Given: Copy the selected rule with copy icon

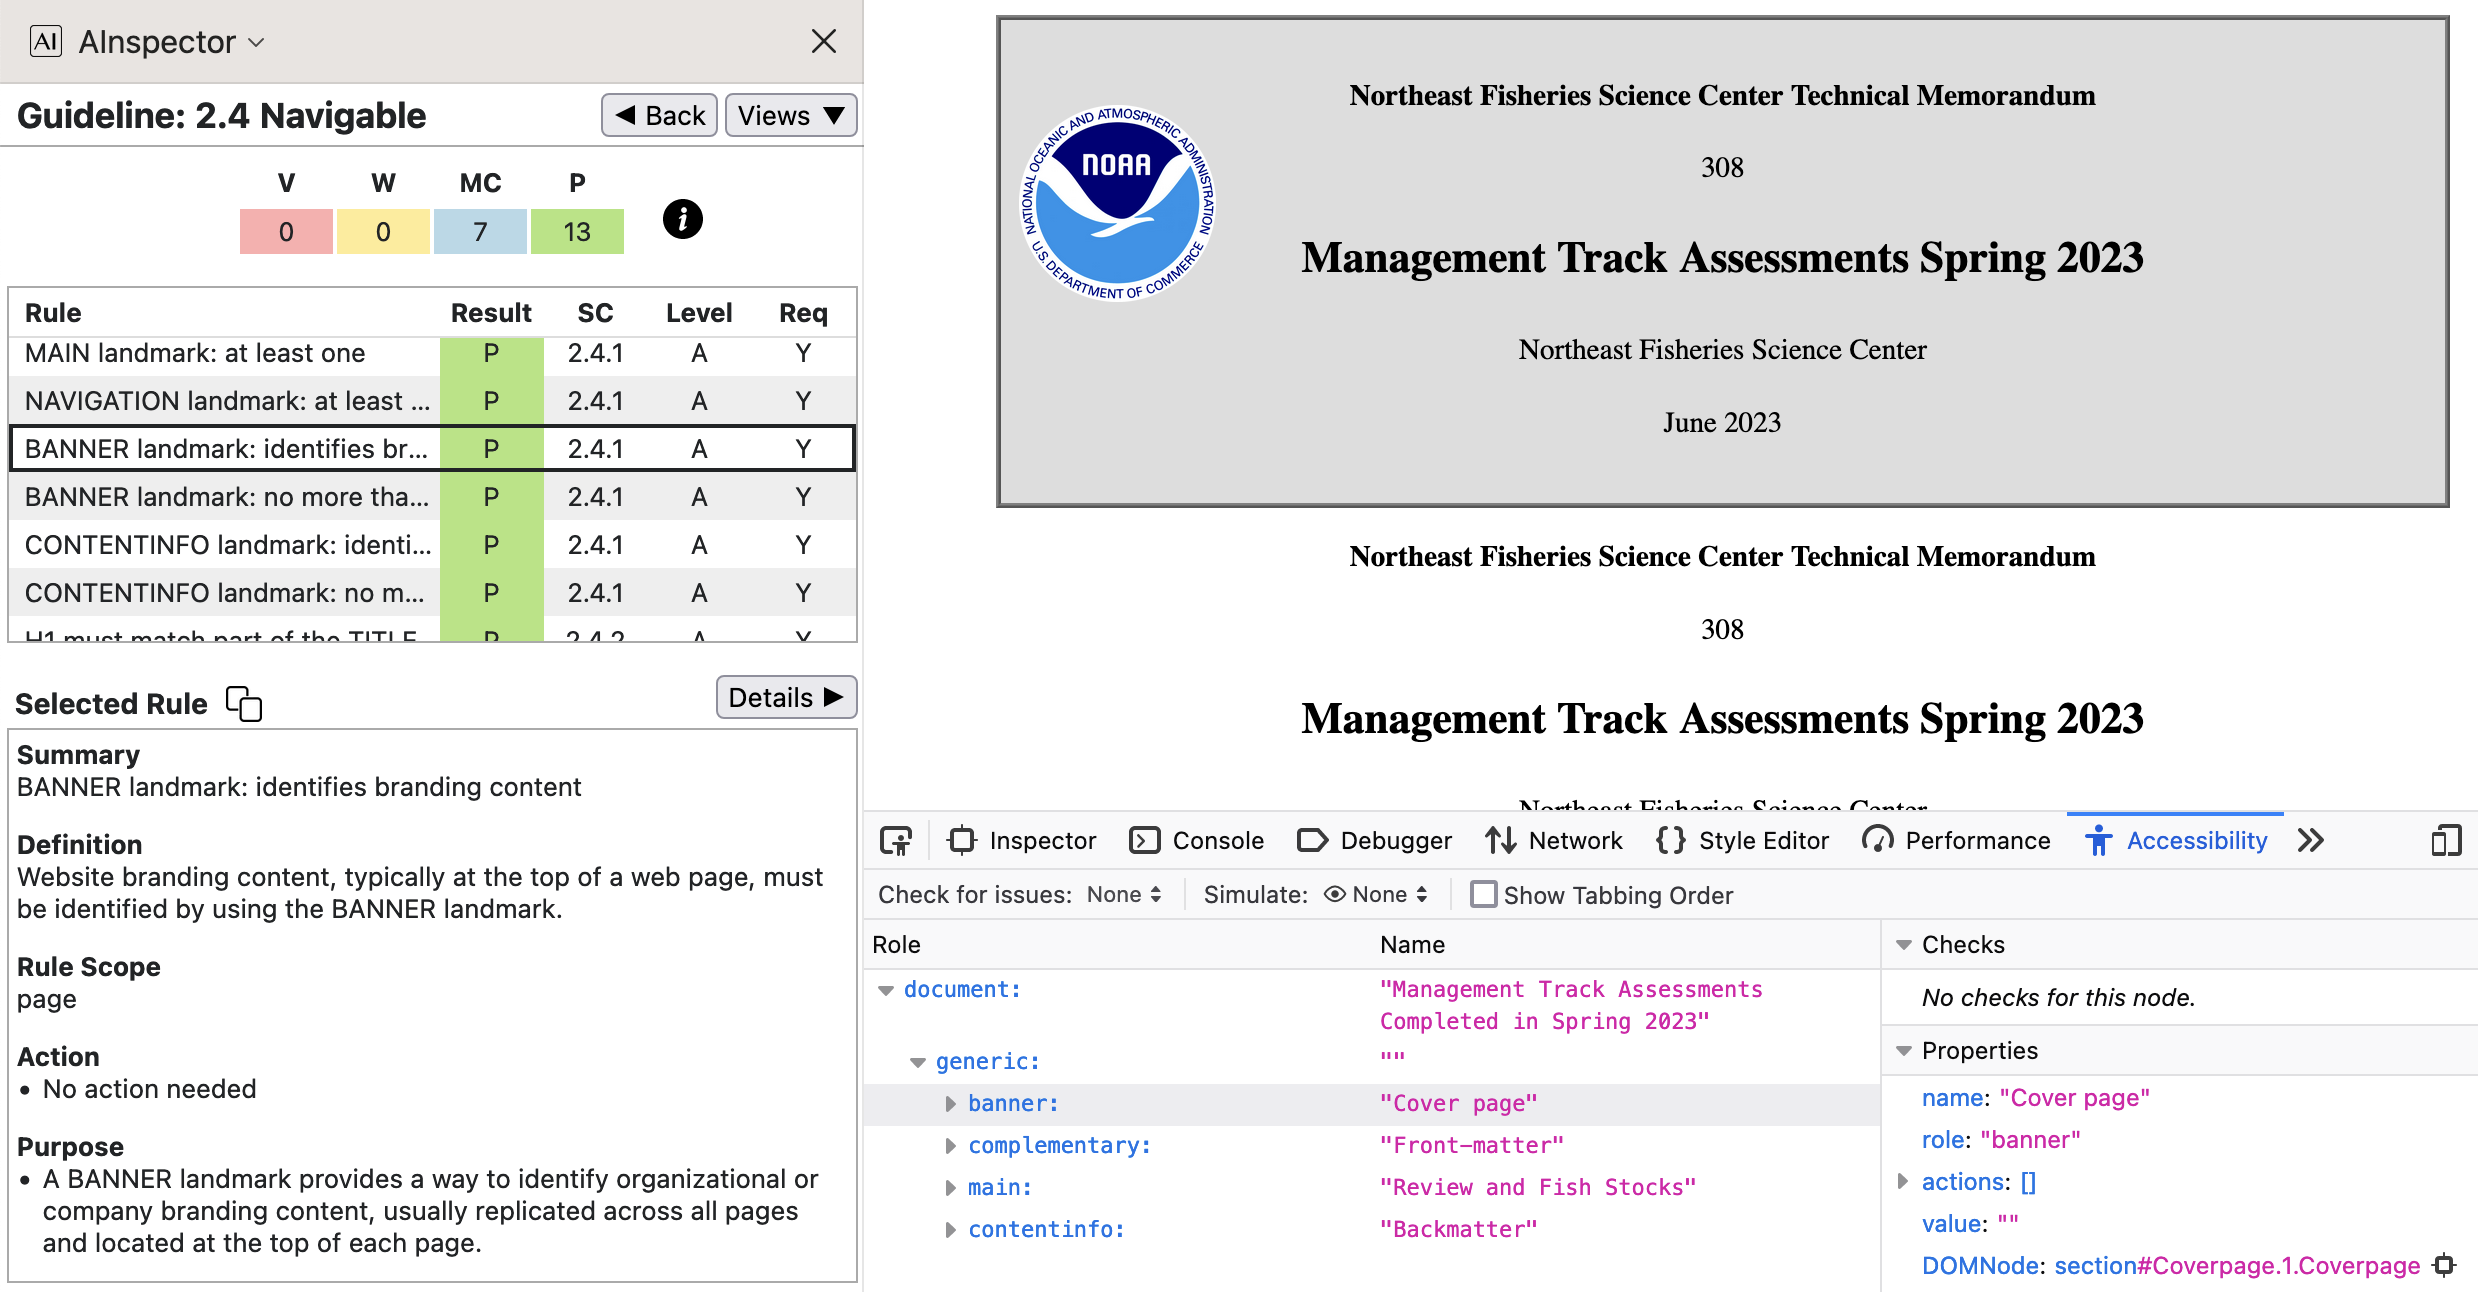Looking at the screenshot, I should pos(243,704).
